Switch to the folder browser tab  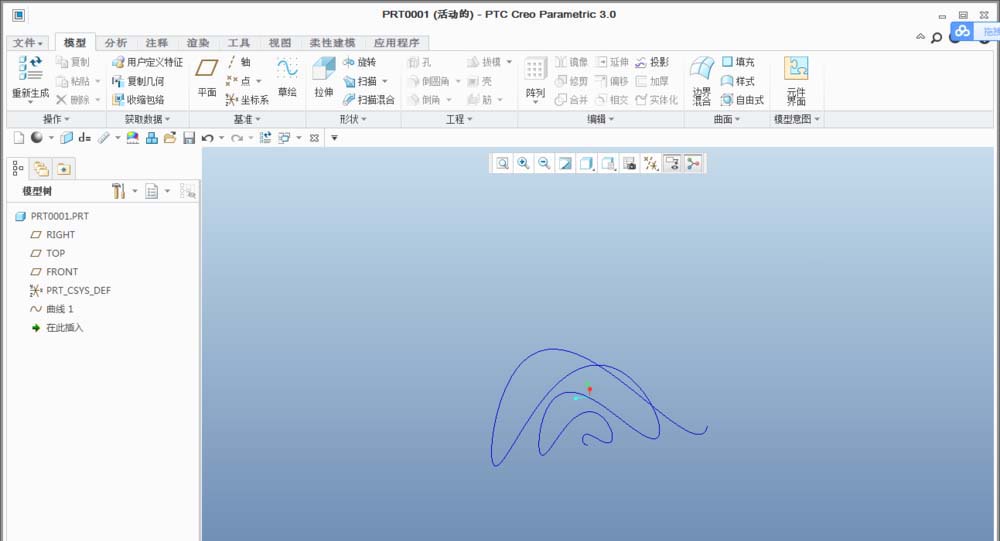pos(41,168)
